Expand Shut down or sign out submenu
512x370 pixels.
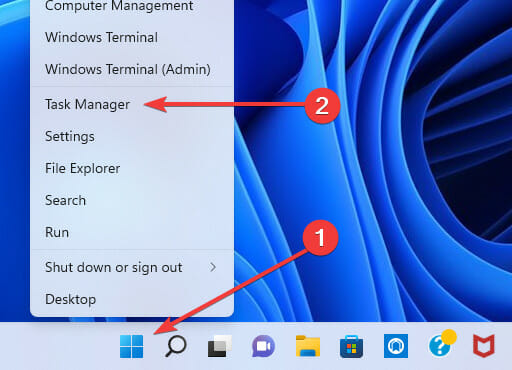coord(132,267)
